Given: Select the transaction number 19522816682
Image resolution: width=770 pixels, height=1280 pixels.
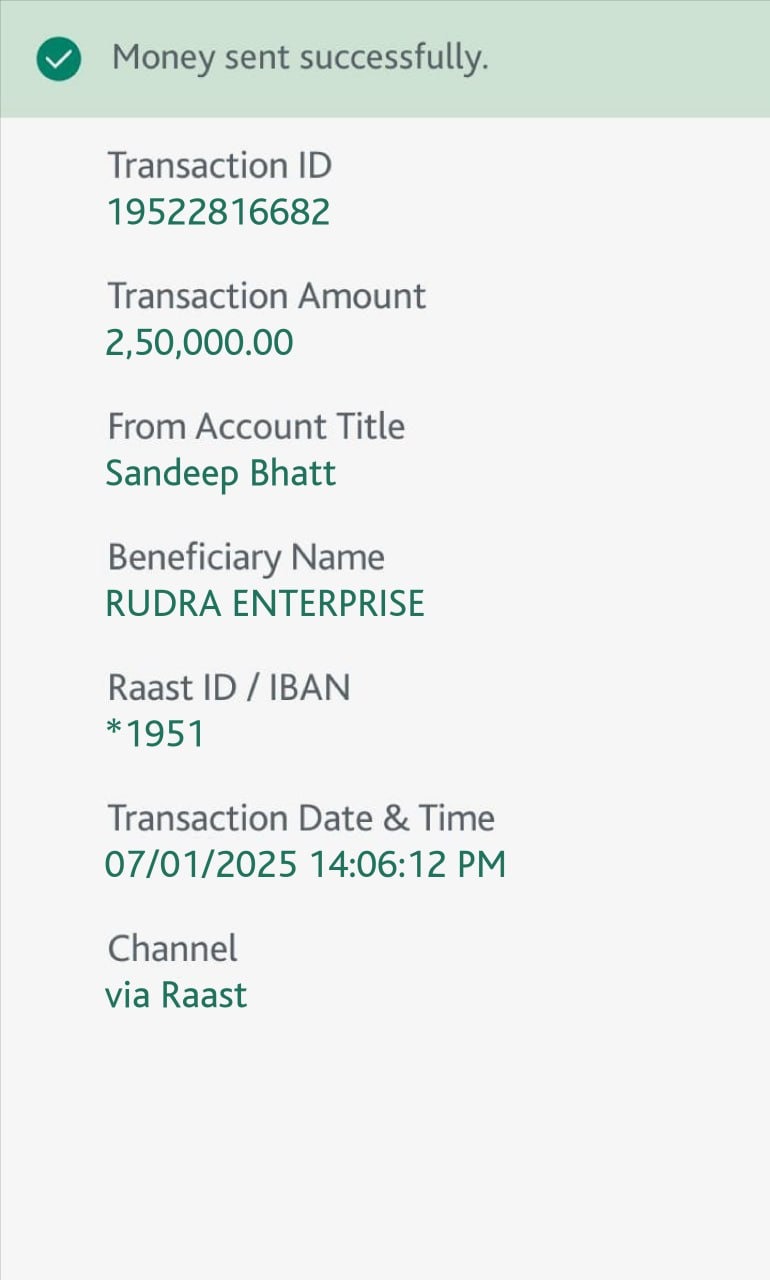Looking at the screenshot, I should tap(218, 212).
